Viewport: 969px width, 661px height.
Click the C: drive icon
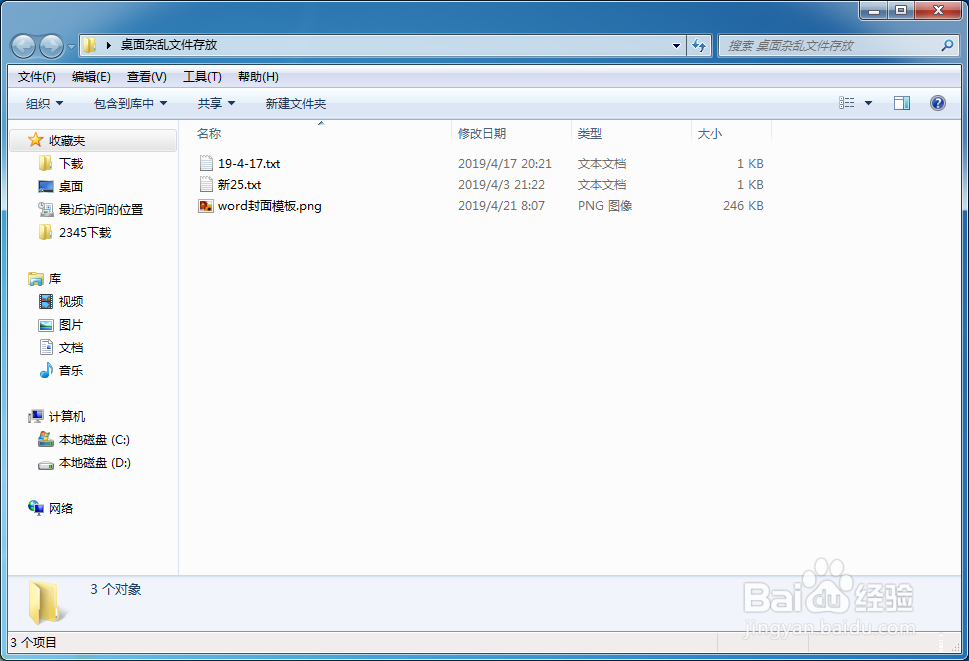click(x=46, y=439)
